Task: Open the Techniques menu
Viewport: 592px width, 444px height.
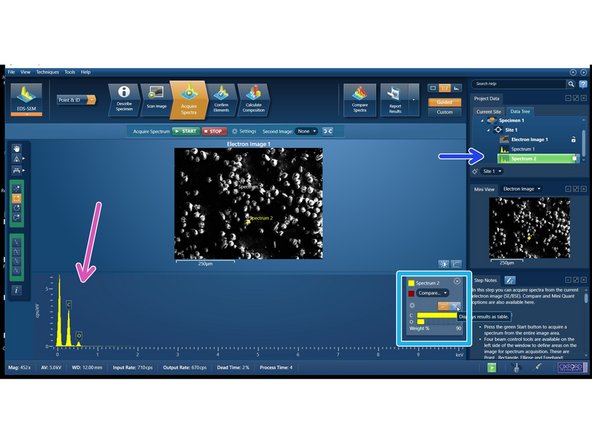Action: tap(47, 72)
